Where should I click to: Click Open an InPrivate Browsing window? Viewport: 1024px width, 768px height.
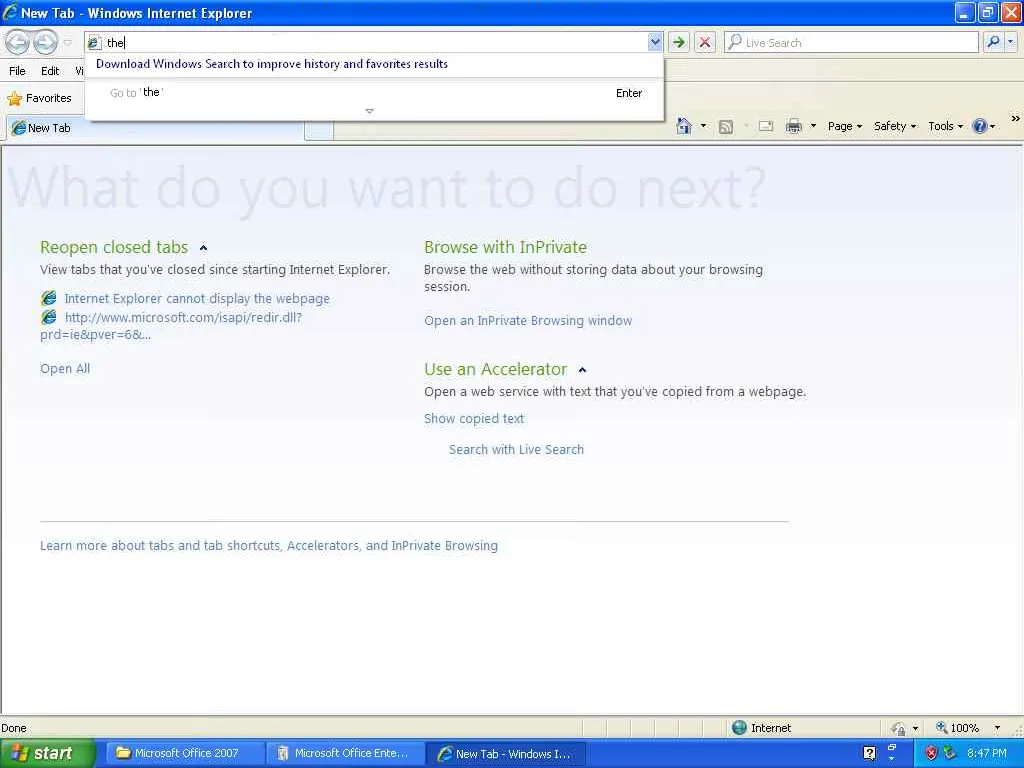tap(528, 321)
